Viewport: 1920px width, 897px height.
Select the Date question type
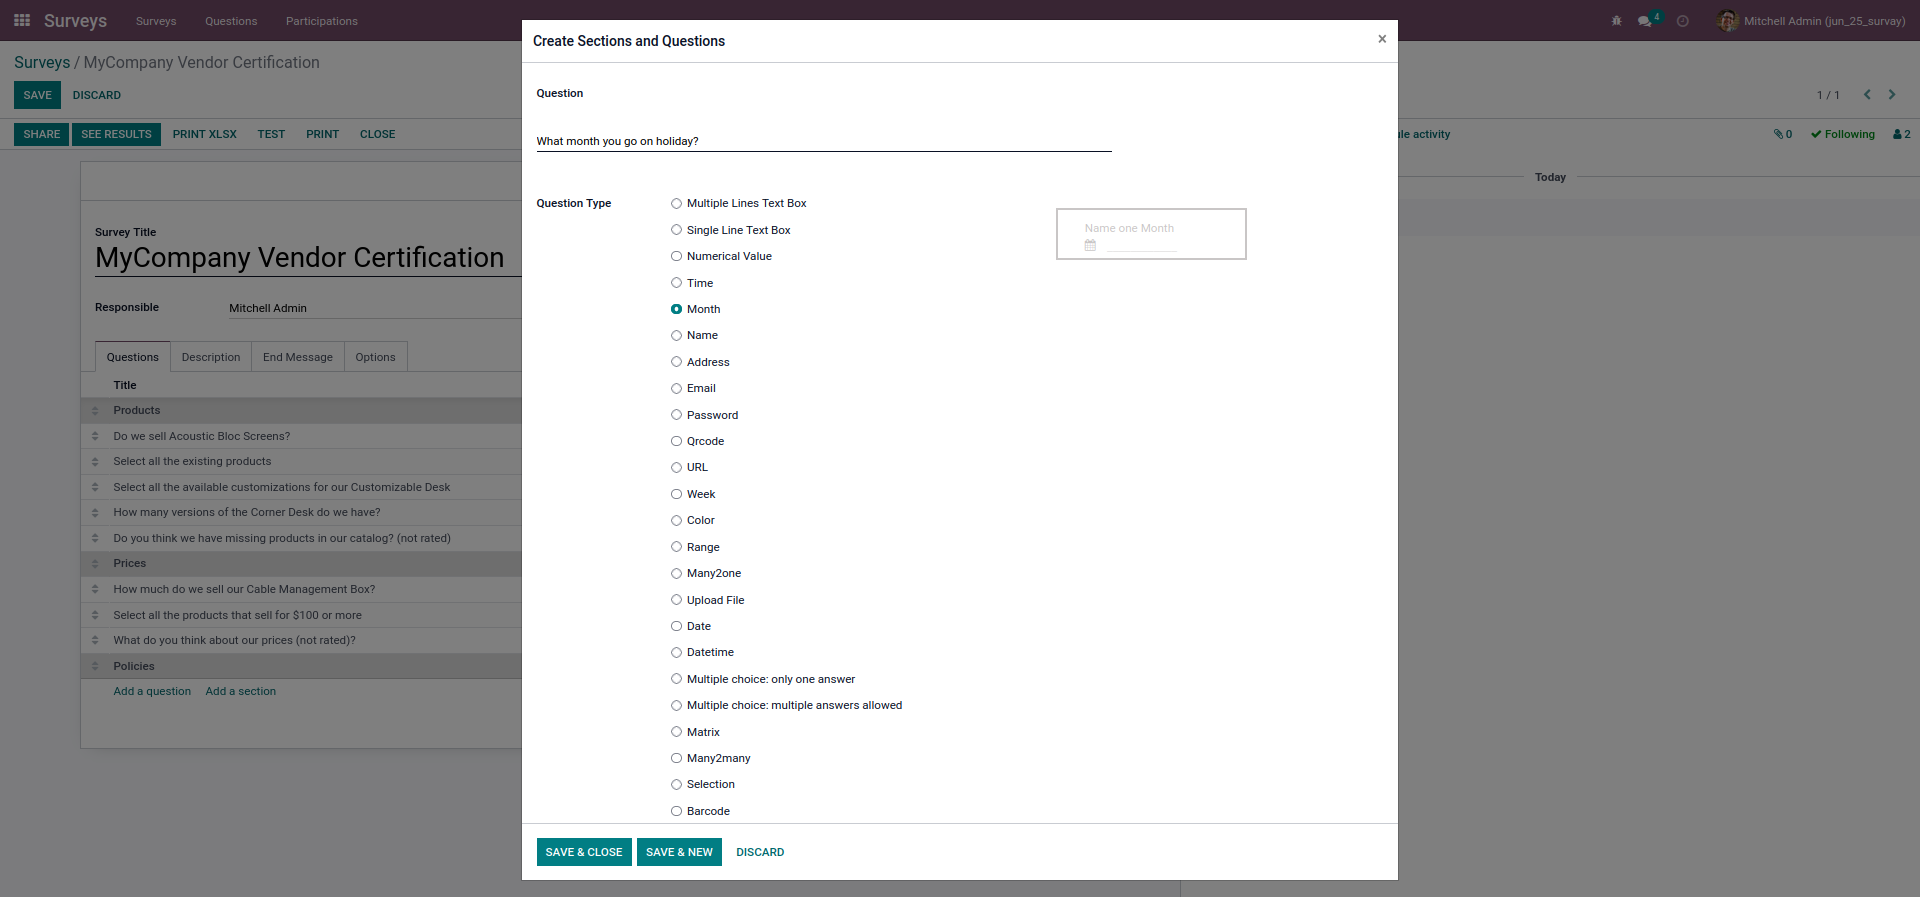point(677,626)
